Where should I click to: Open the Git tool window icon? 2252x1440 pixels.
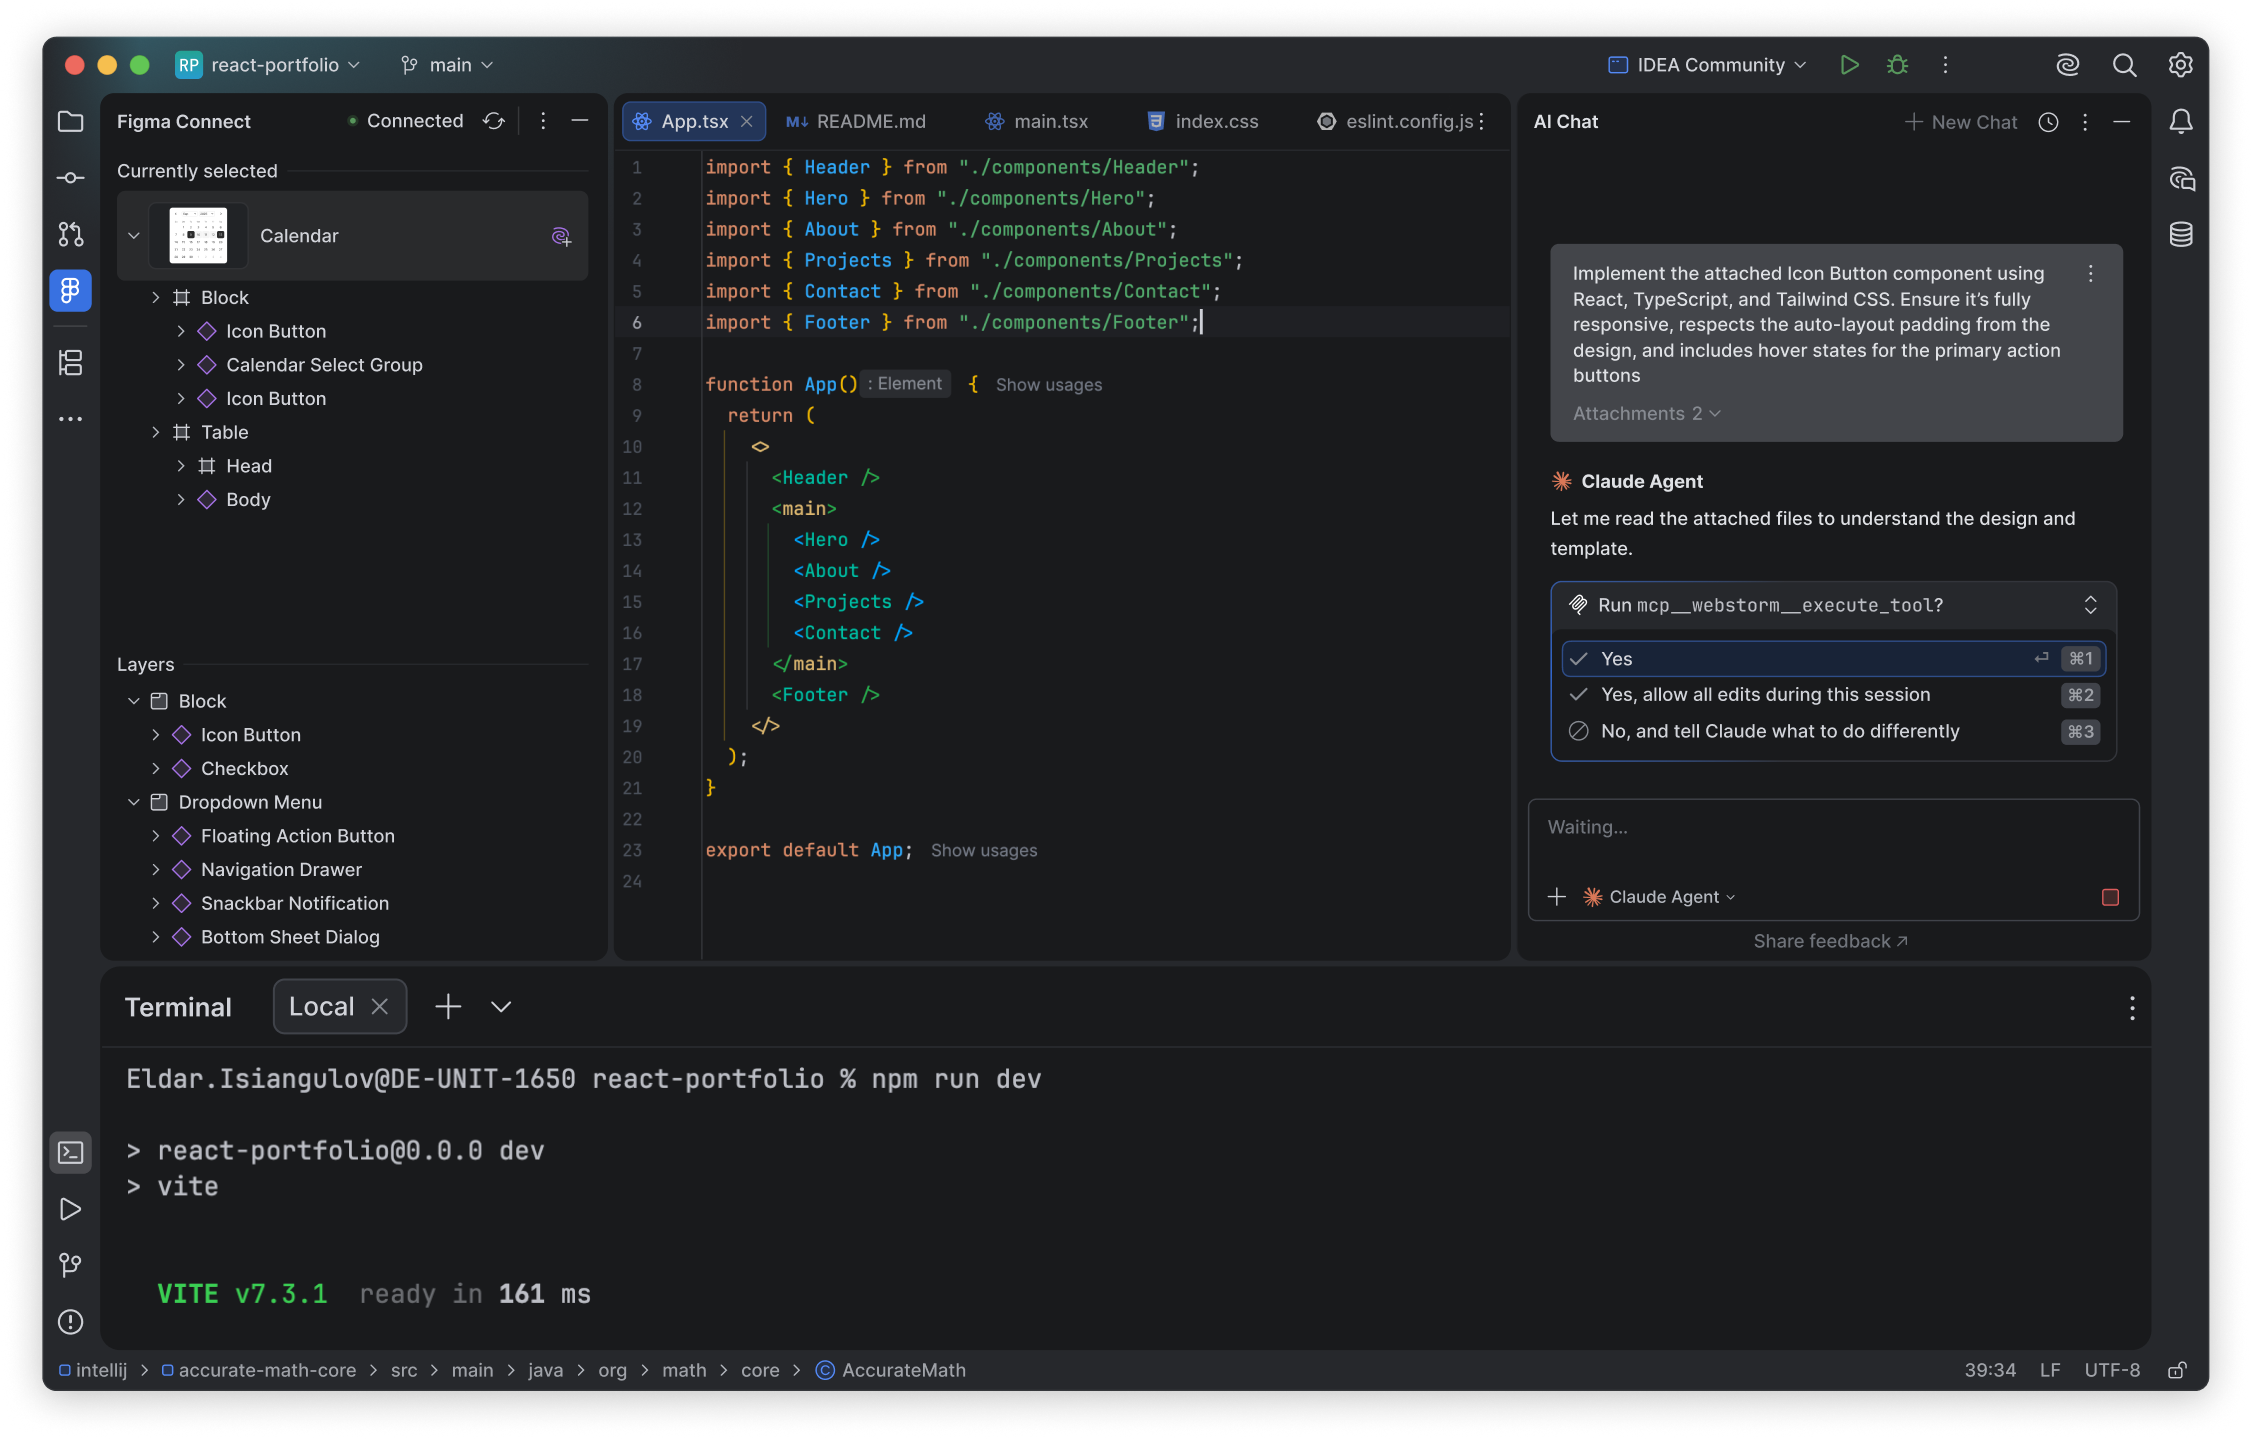point(70,1265)
